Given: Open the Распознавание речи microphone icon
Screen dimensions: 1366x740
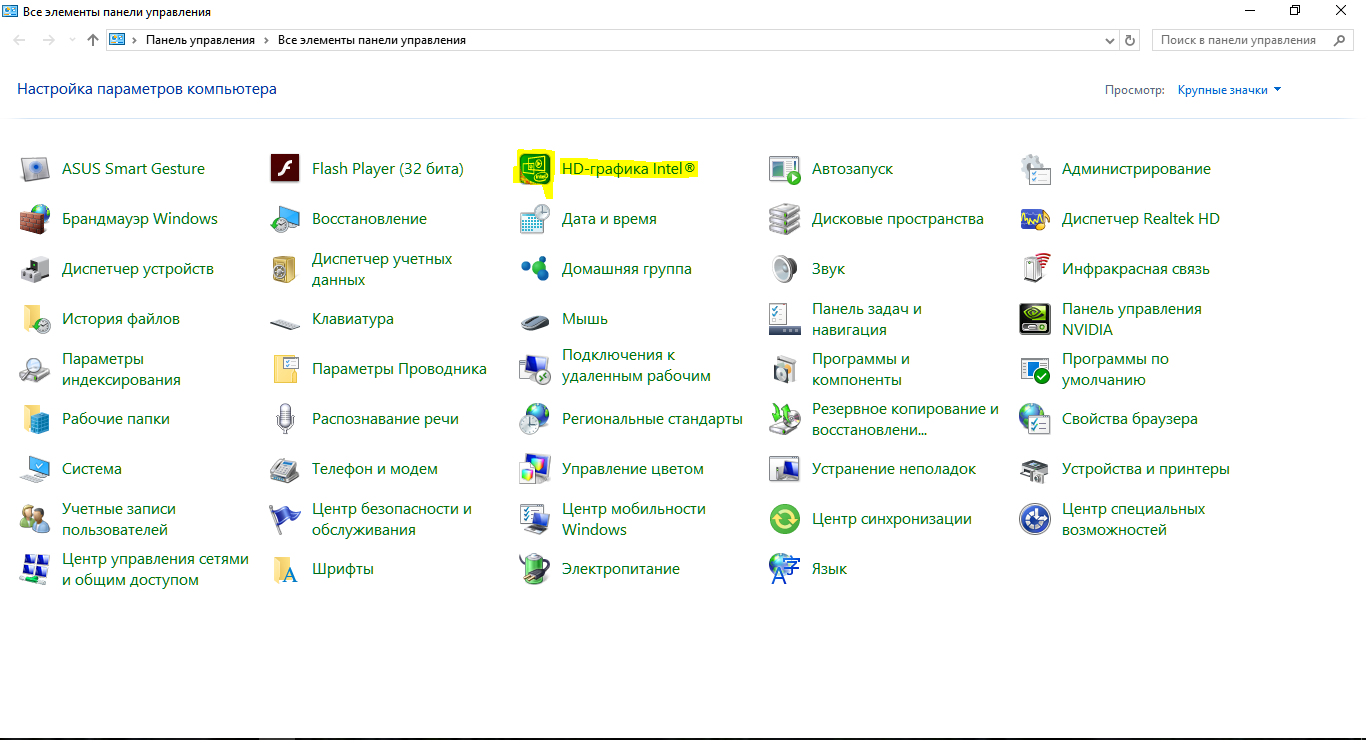Looking at the screenshot, I should (x=285, y=419).
